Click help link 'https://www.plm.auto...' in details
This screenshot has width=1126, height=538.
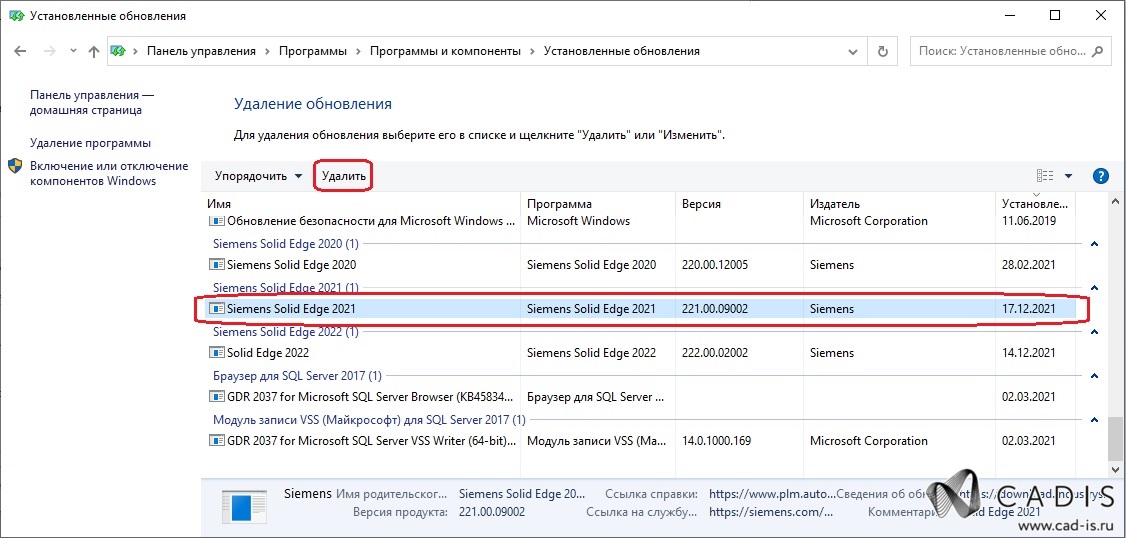[772, 494]
